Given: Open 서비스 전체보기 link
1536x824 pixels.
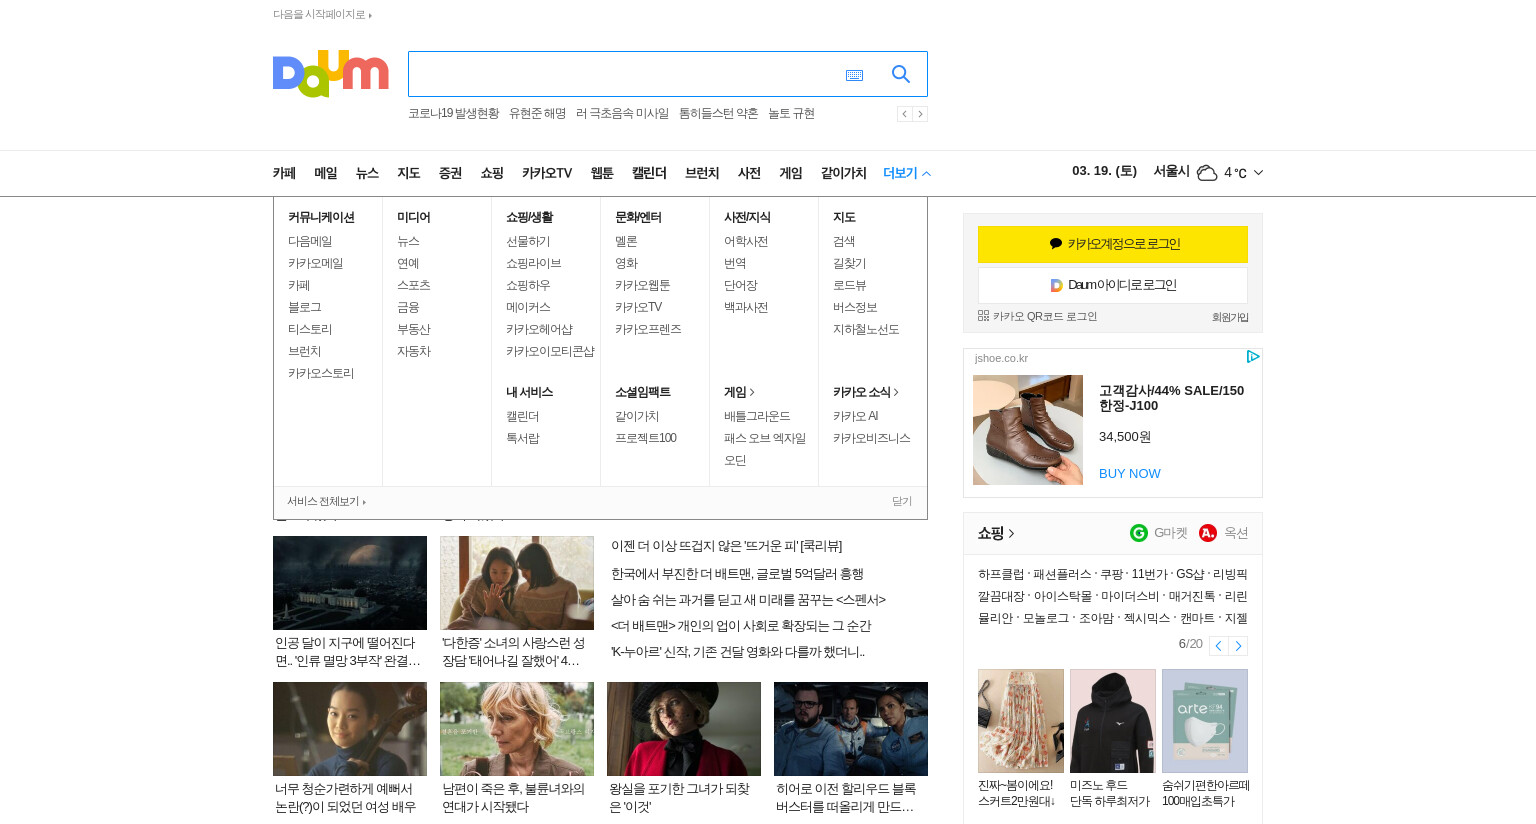Looking at the screenshot, I should (326, 501).
